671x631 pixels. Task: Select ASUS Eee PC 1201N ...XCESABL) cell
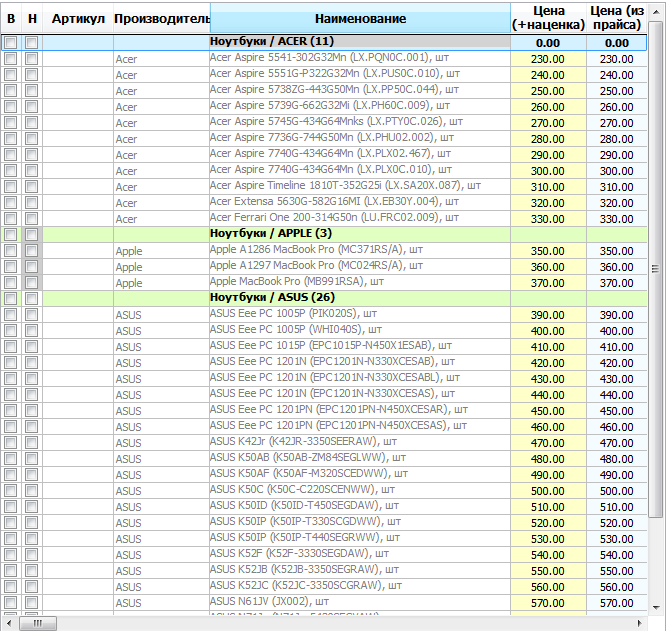[360, 379]
